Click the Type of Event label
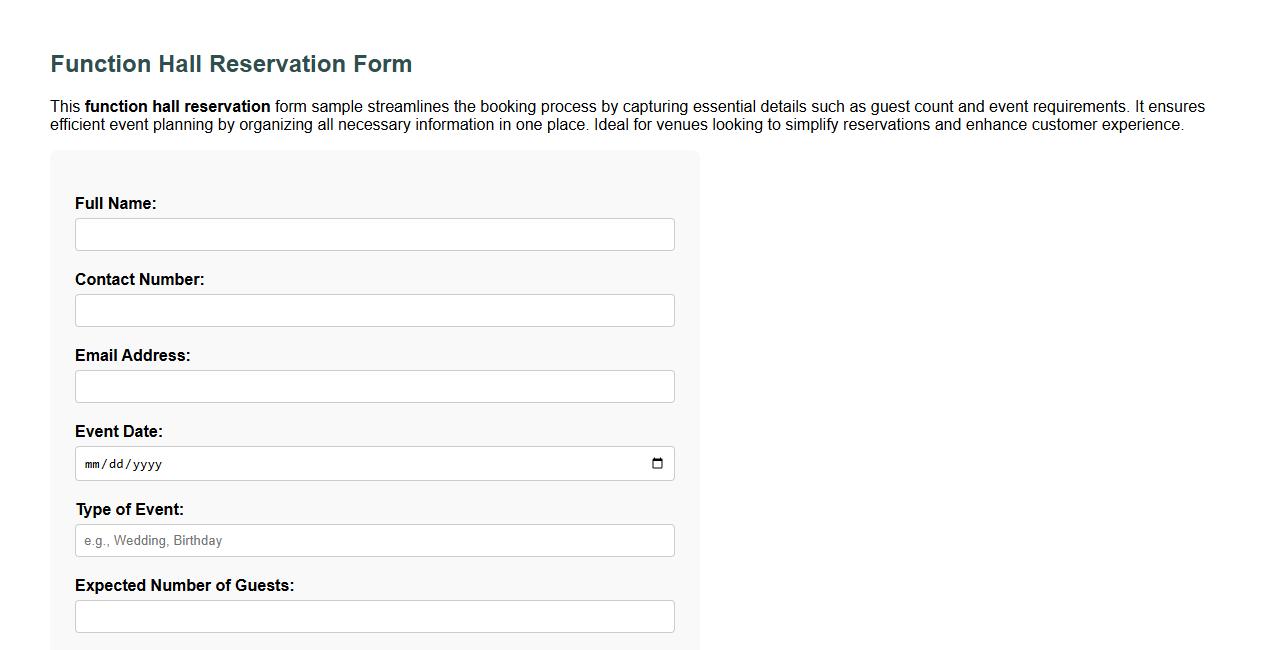Viewport: 1278px width, 650px height. click(x=130, y=509)
